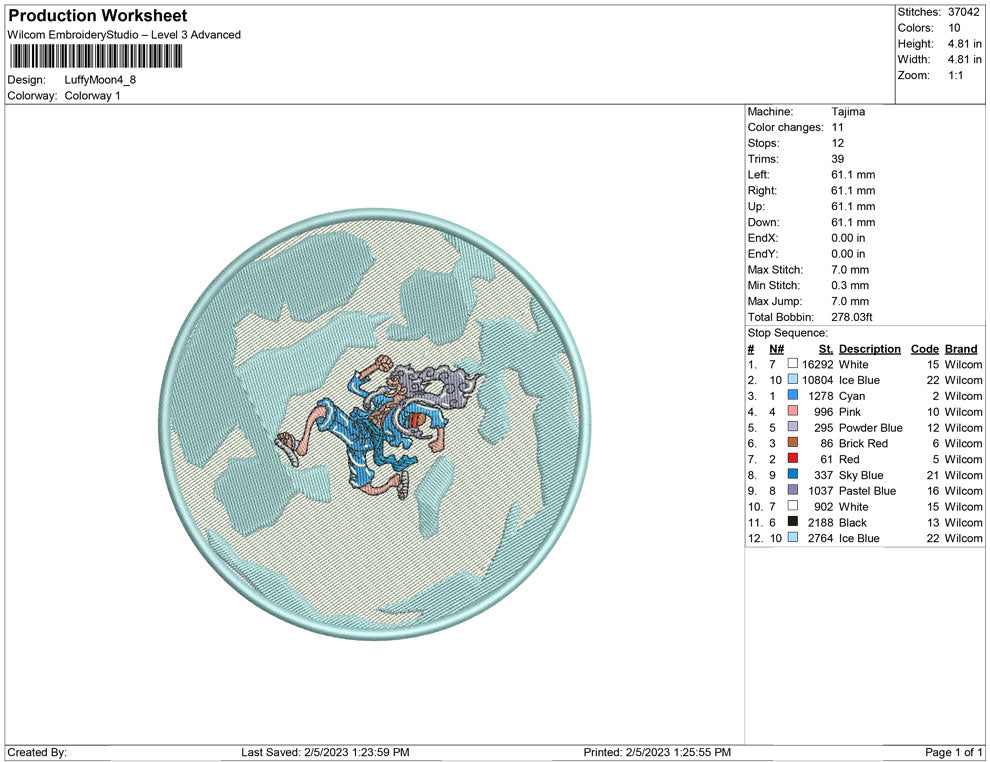This screenshot has height=762, width=990.
Task: Click the Page 1 of 1 footer text
Action: (954, 752)
